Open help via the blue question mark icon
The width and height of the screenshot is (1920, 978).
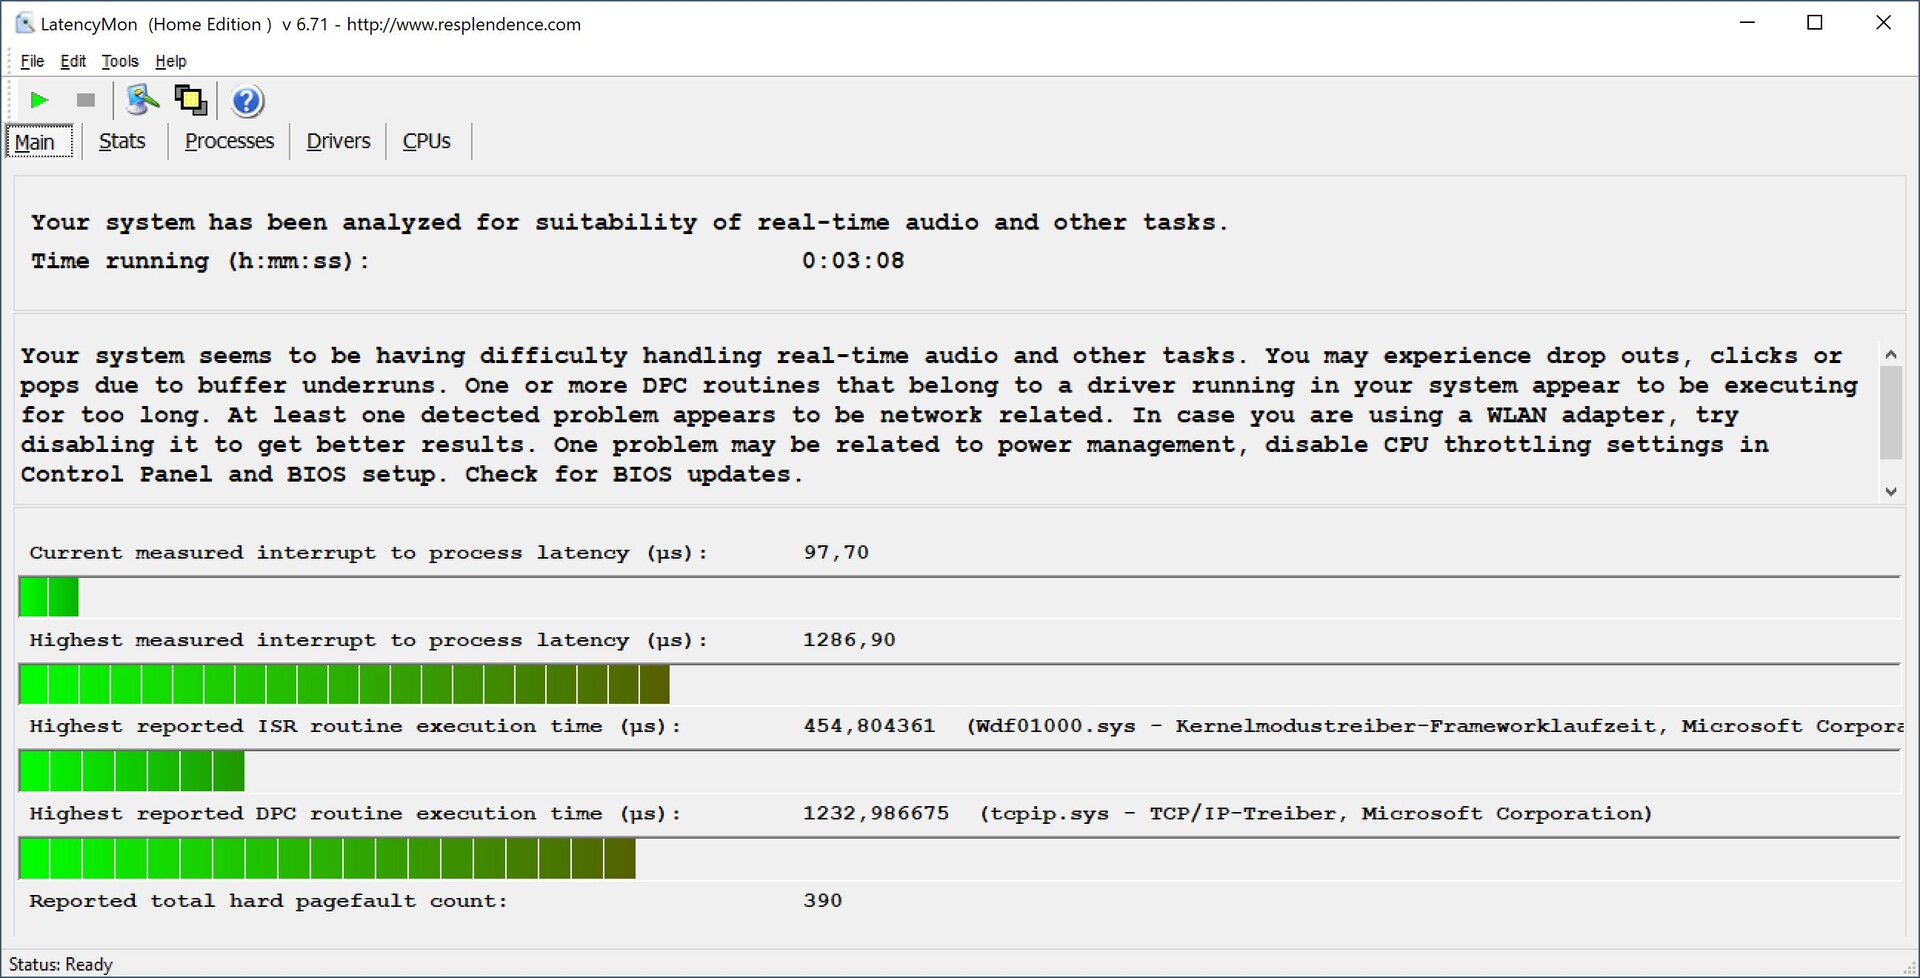coord(247,101)
